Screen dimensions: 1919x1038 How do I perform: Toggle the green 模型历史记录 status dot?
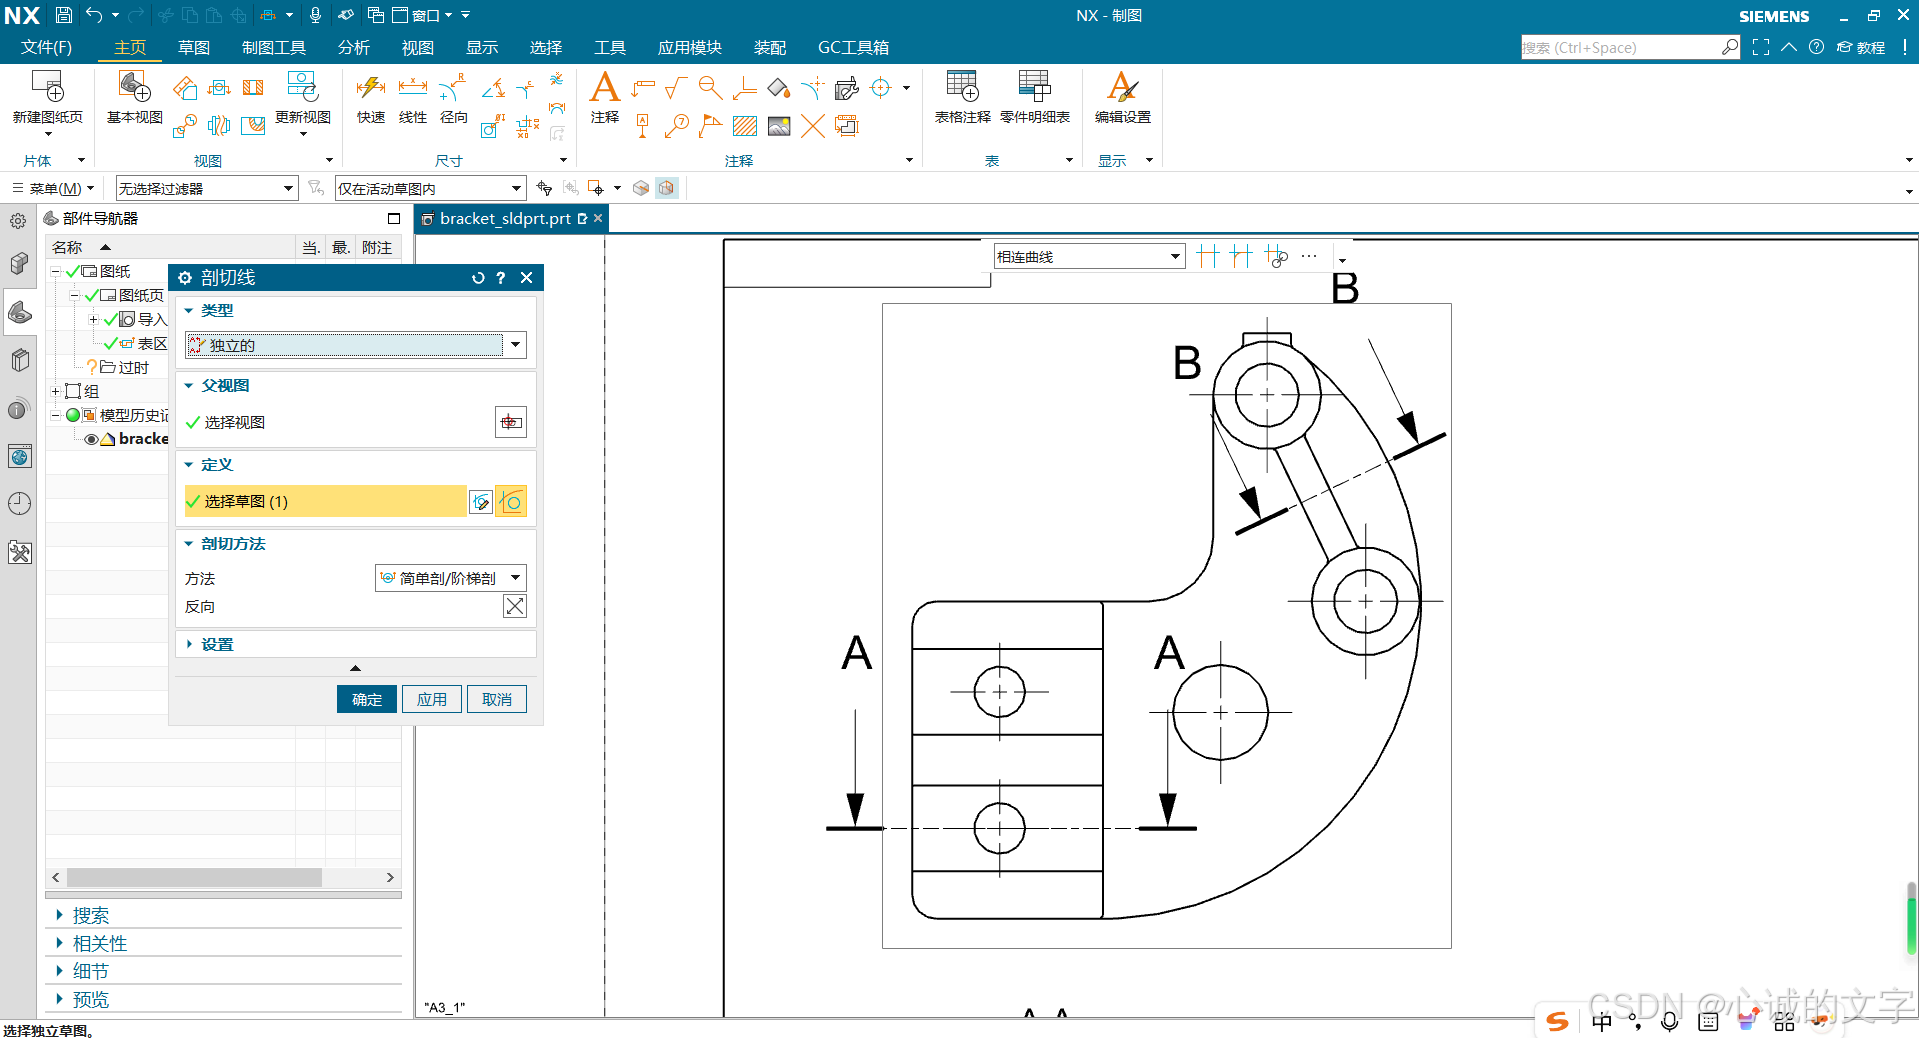(73, 415)
